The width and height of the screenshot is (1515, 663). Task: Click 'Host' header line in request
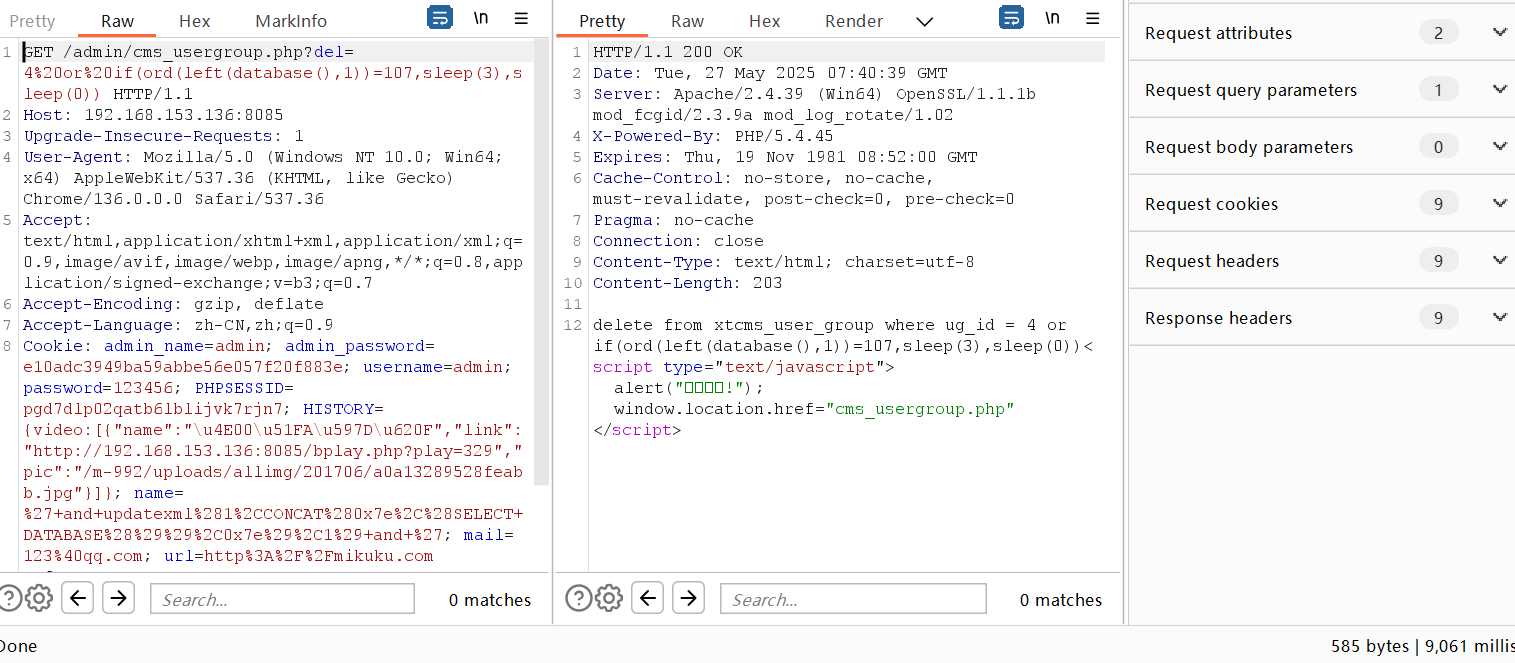153,115
